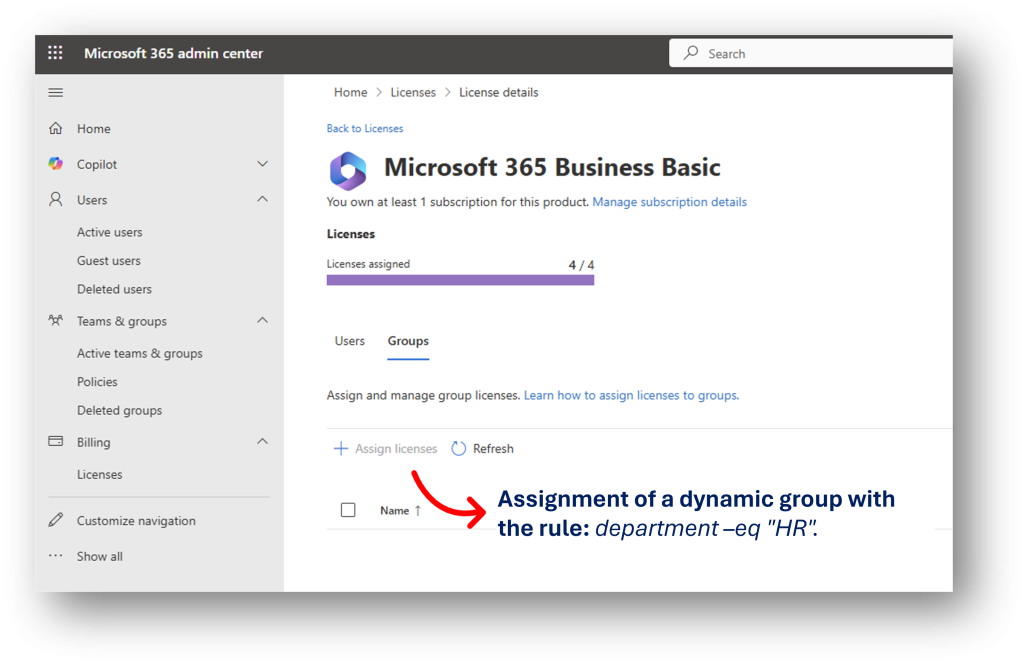Screen dimensions: 1024x663
Task: Open Billing via its card icon
Action: pos(55,441)
